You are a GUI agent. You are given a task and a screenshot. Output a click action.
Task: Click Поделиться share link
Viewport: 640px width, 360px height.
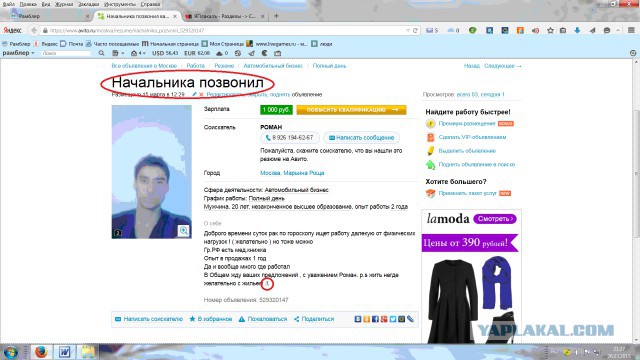pyautogui.click(x=314, y=319)
